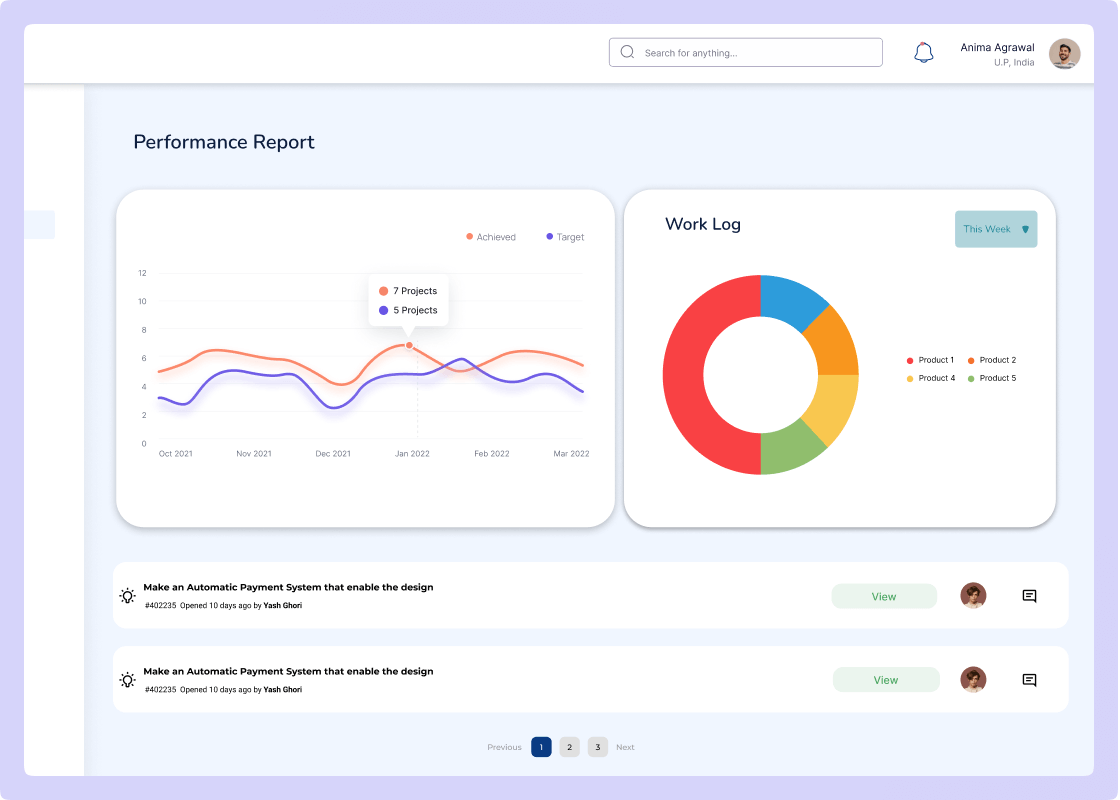
Task: Focus the Search for anything field
Action: [x=755, y=53]
